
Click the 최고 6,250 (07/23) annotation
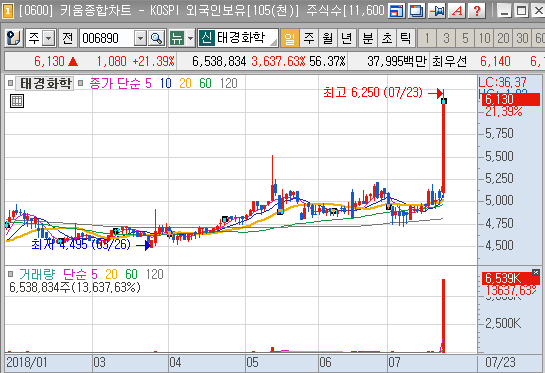[373, 92]
